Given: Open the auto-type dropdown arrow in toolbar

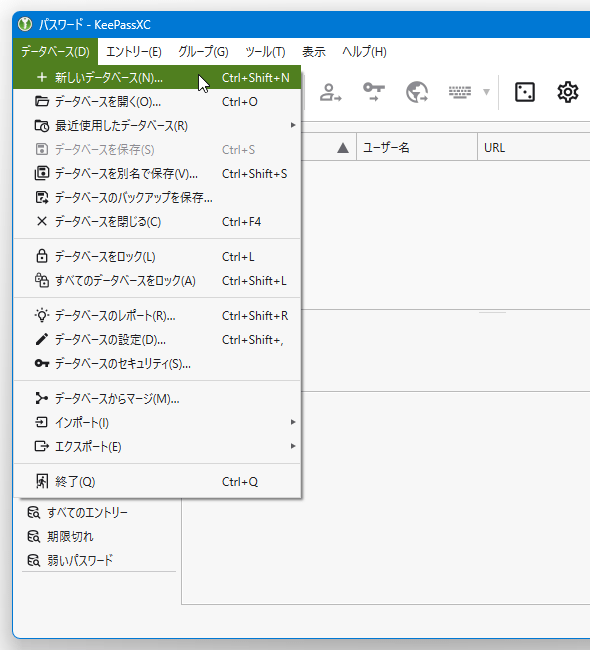Looking at the screenshot, I should click(486, 92).
